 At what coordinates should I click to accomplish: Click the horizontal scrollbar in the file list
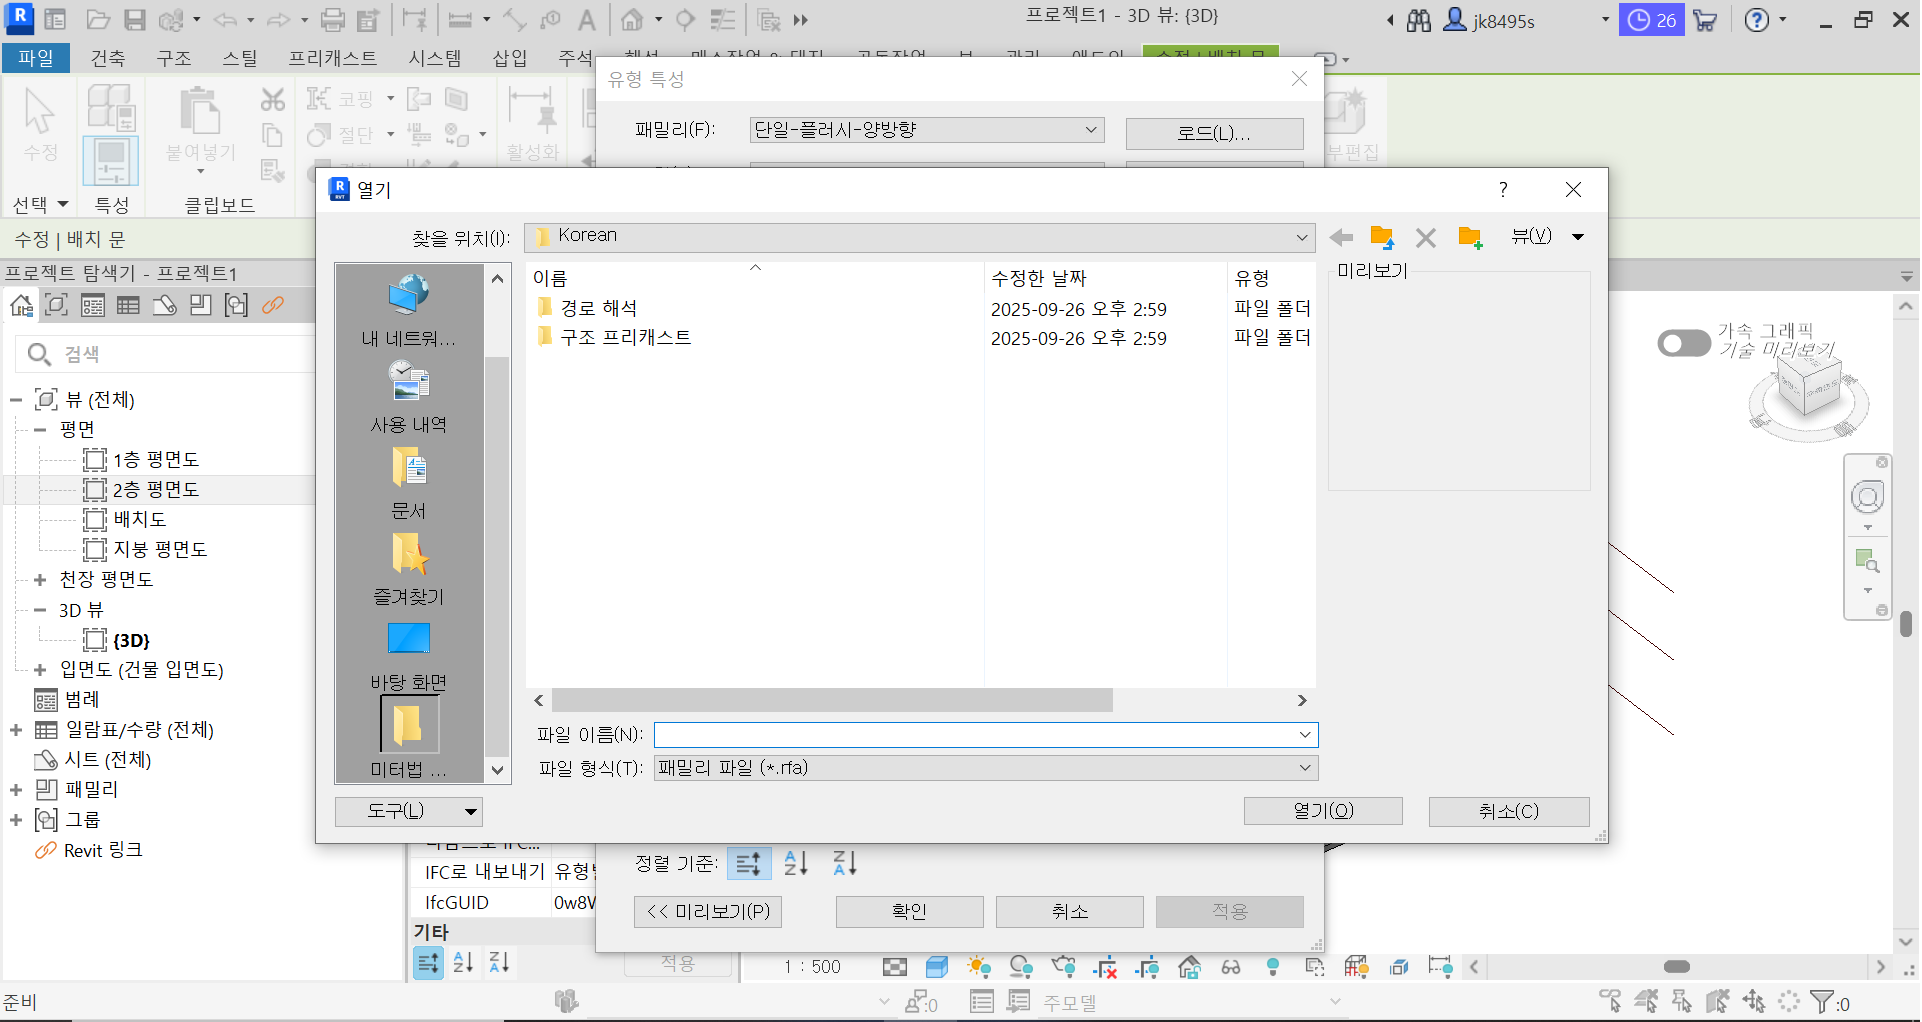point(832,700)
